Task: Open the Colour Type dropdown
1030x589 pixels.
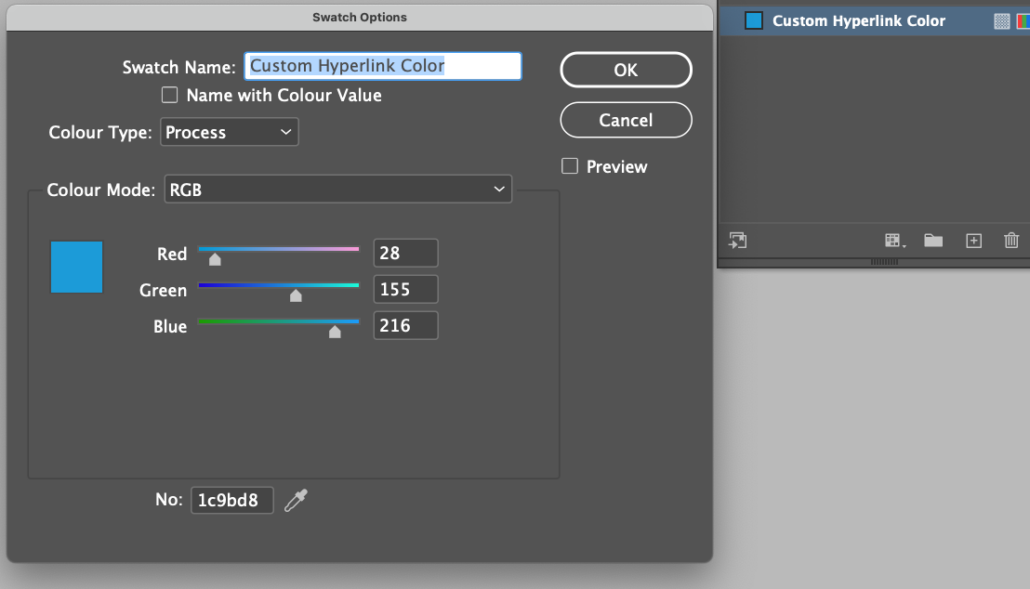Action: coord(229,132)
